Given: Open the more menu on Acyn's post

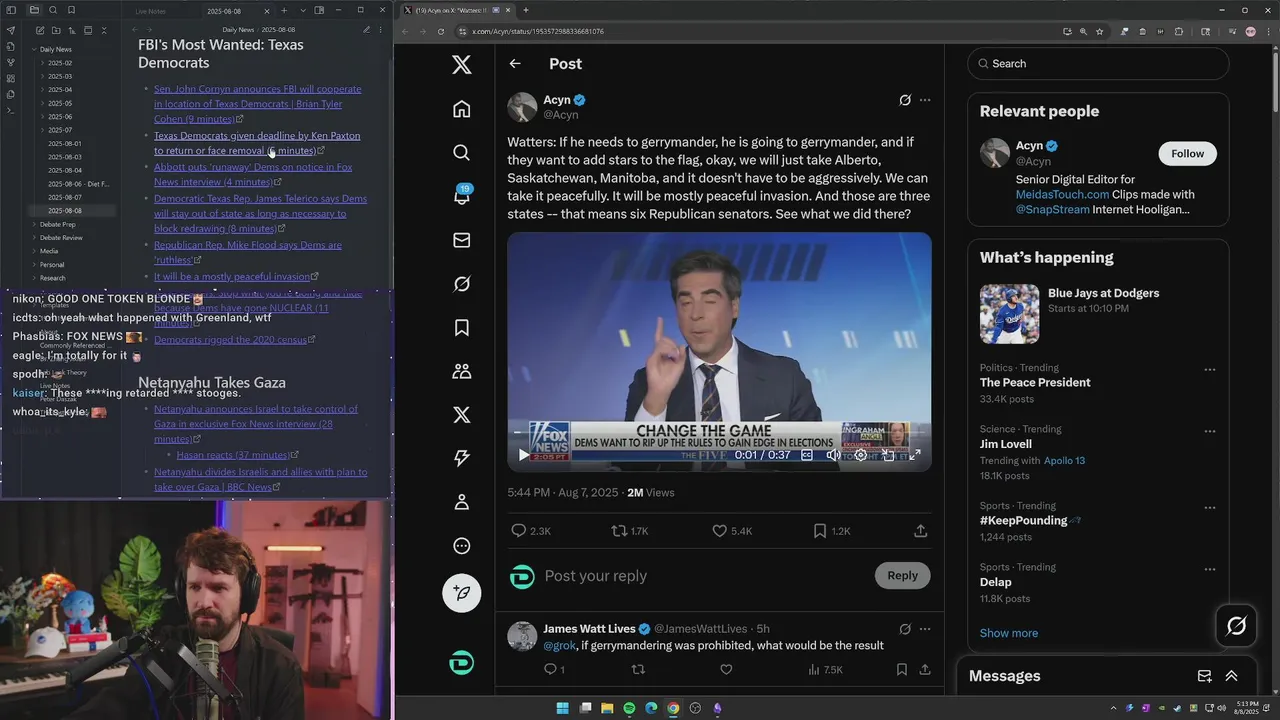Looking at the screenshot, I should [x=925, y=100].
